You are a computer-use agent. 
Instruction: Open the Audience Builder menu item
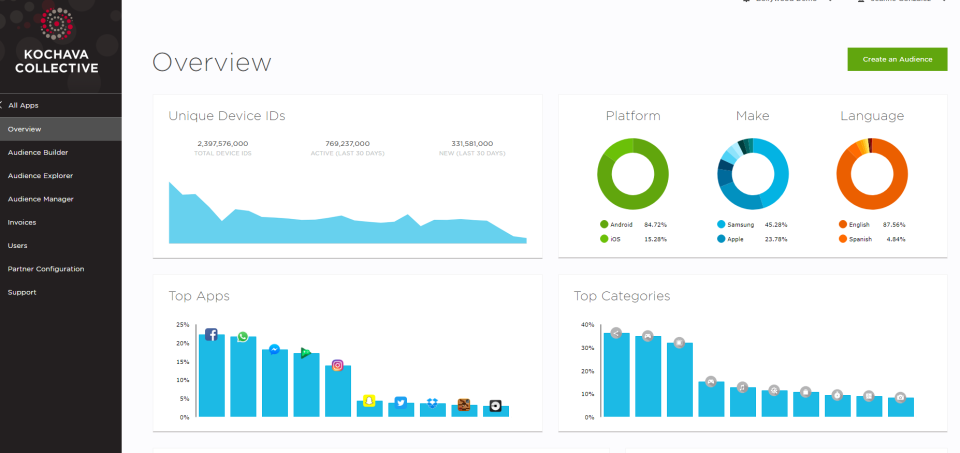pyautogui.click(x=38, y=152)
